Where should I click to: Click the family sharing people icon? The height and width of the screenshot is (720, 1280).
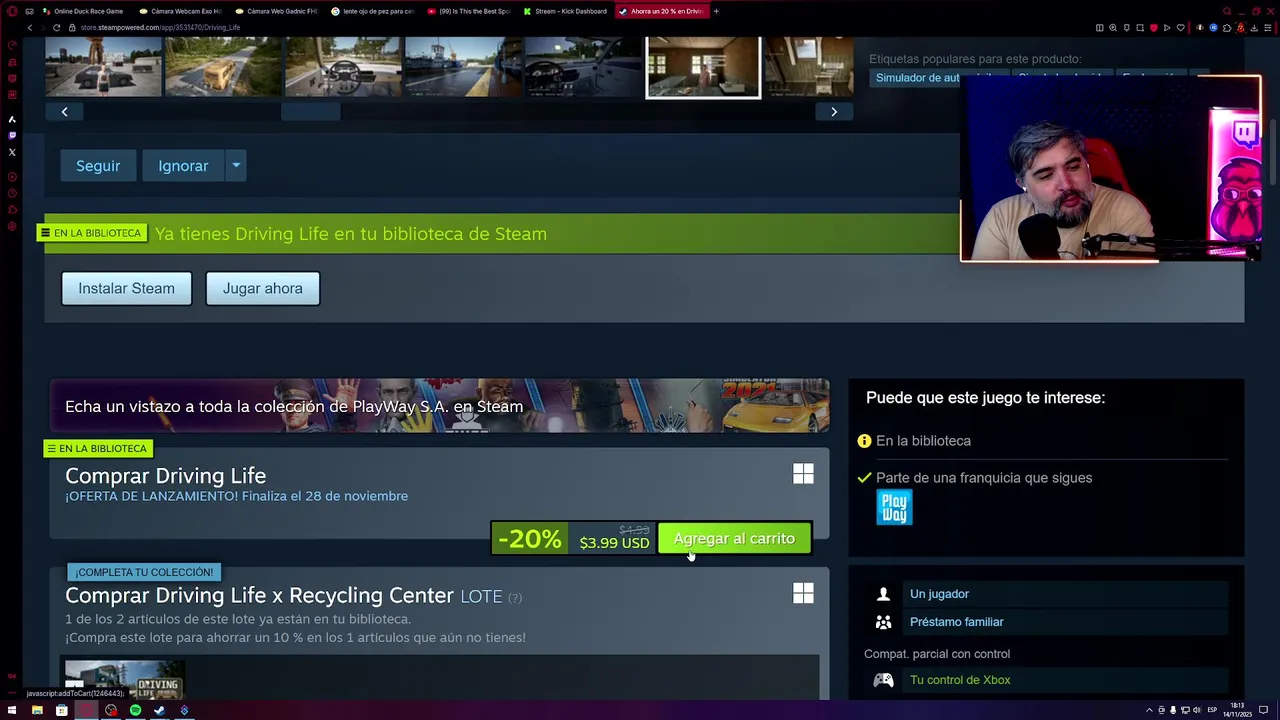(883, 622)
